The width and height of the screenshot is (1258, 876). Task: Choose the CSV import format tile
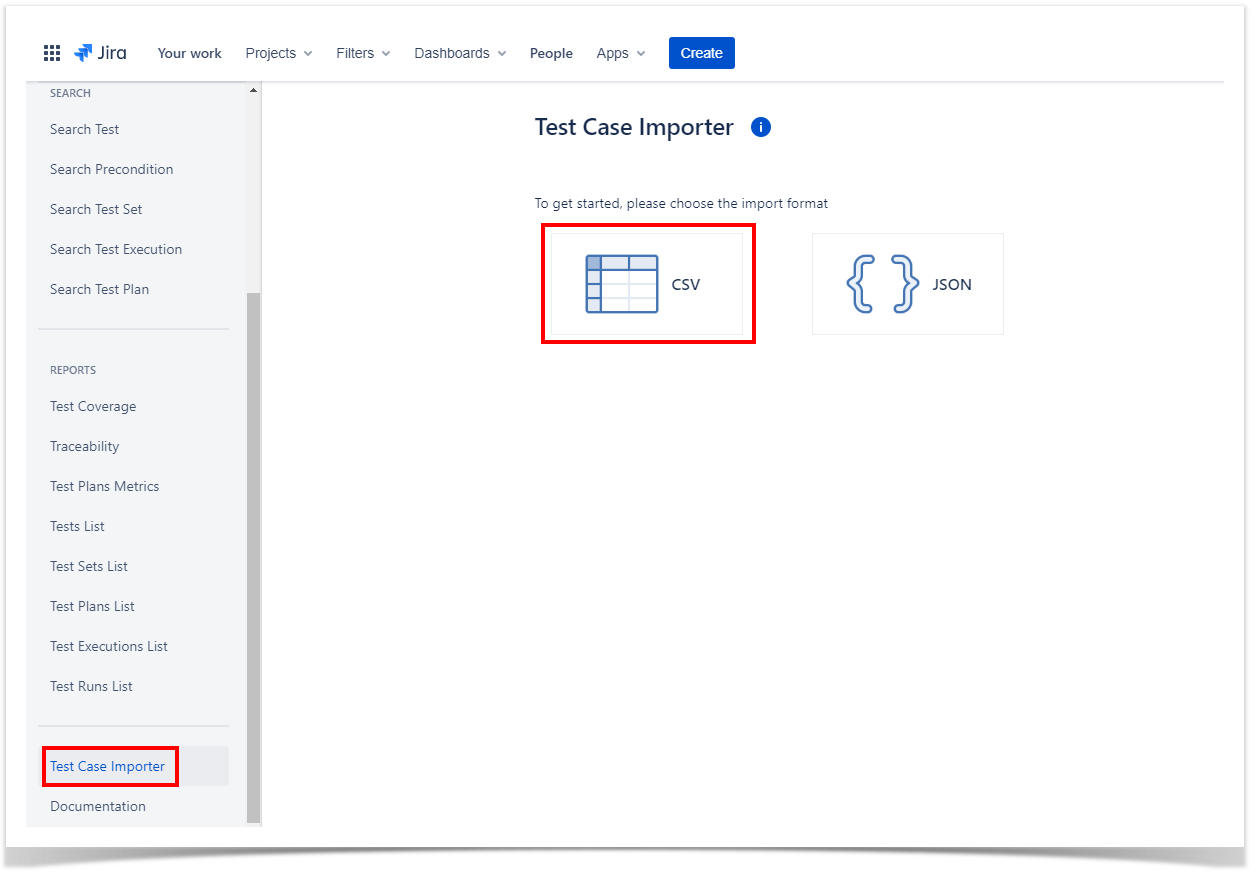[x=647, y=284]
